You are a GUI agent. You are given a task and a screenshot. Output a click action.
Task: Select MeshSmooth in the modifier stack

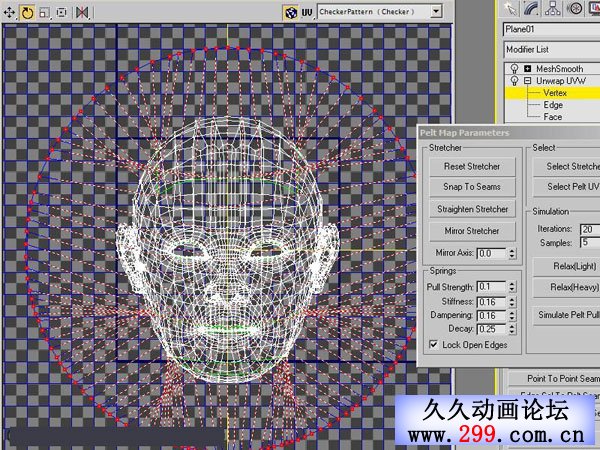tap(559, 69)
